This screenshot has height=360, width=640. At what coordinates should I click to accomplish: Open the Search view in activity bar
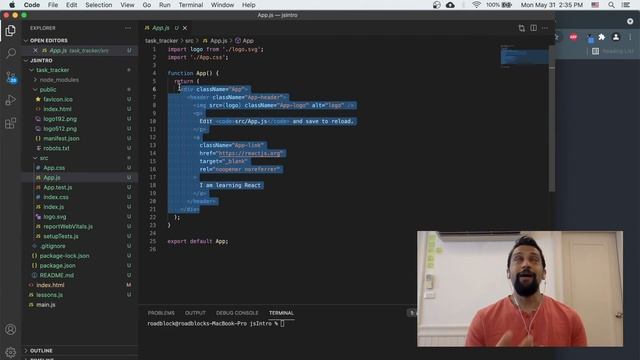click(11, 53)
